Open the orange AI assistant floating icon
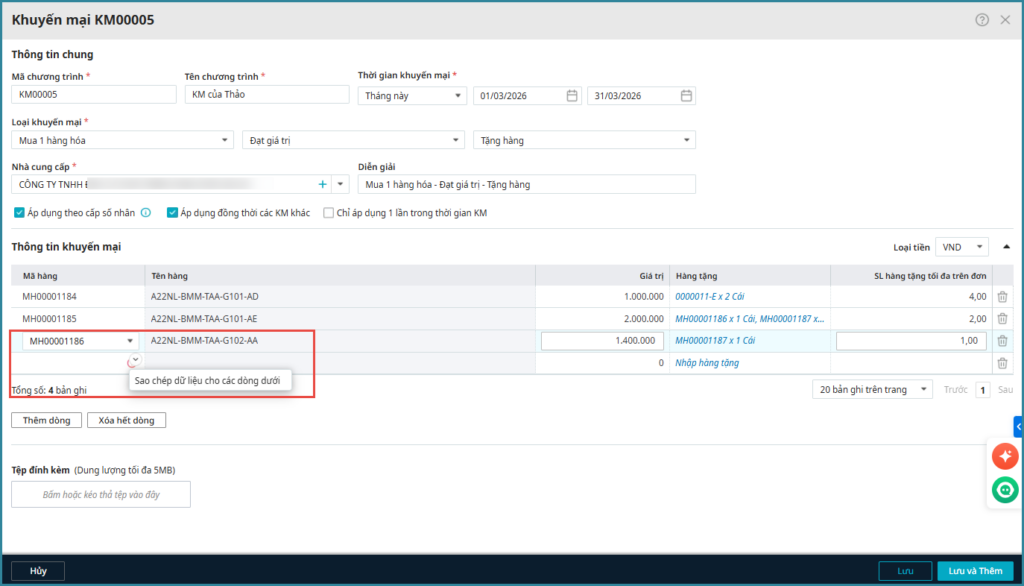 1004,456
